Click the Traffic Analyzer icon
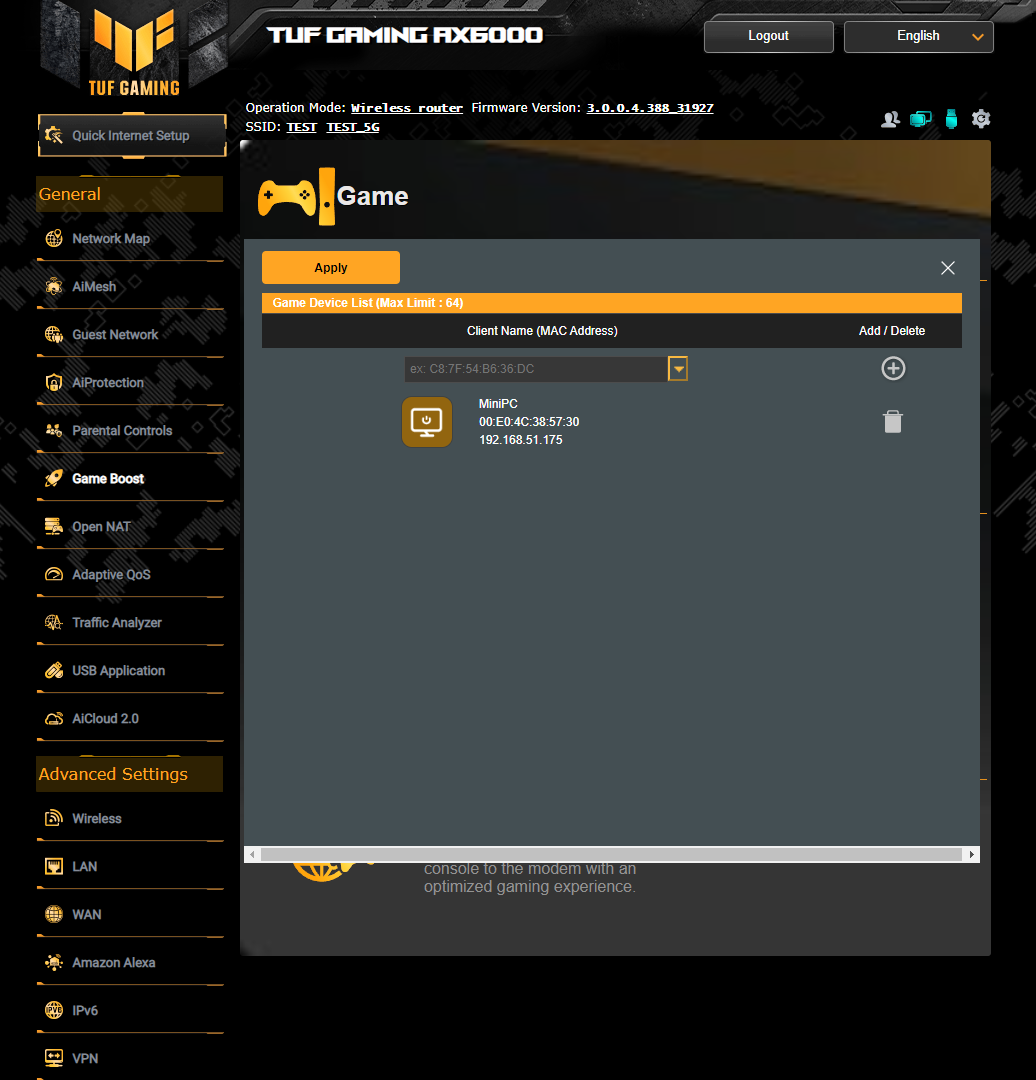Viewport: 1036px width, 1080px height. [54, 623]
